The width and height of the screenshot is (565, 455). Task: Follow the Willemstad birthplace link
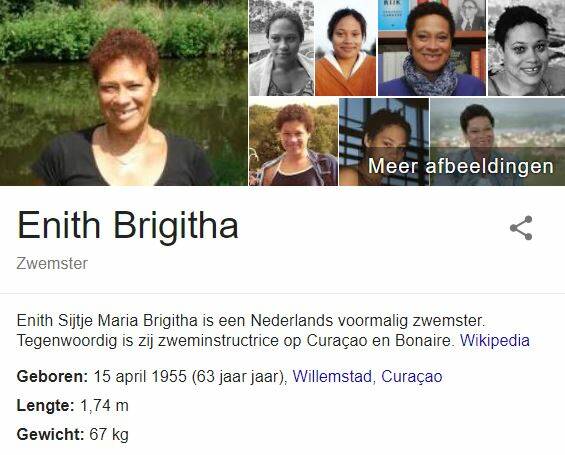(332, 376)
